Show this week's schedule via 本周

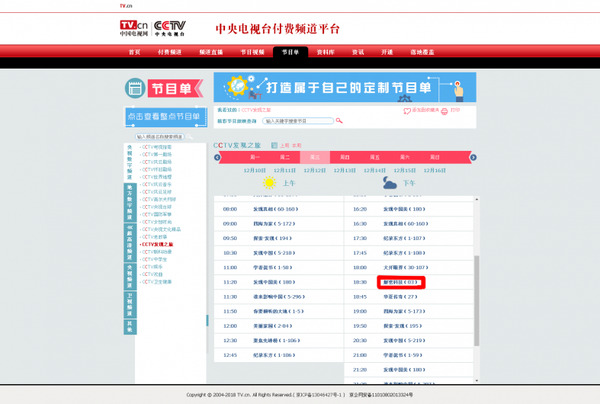coord(297,146)
